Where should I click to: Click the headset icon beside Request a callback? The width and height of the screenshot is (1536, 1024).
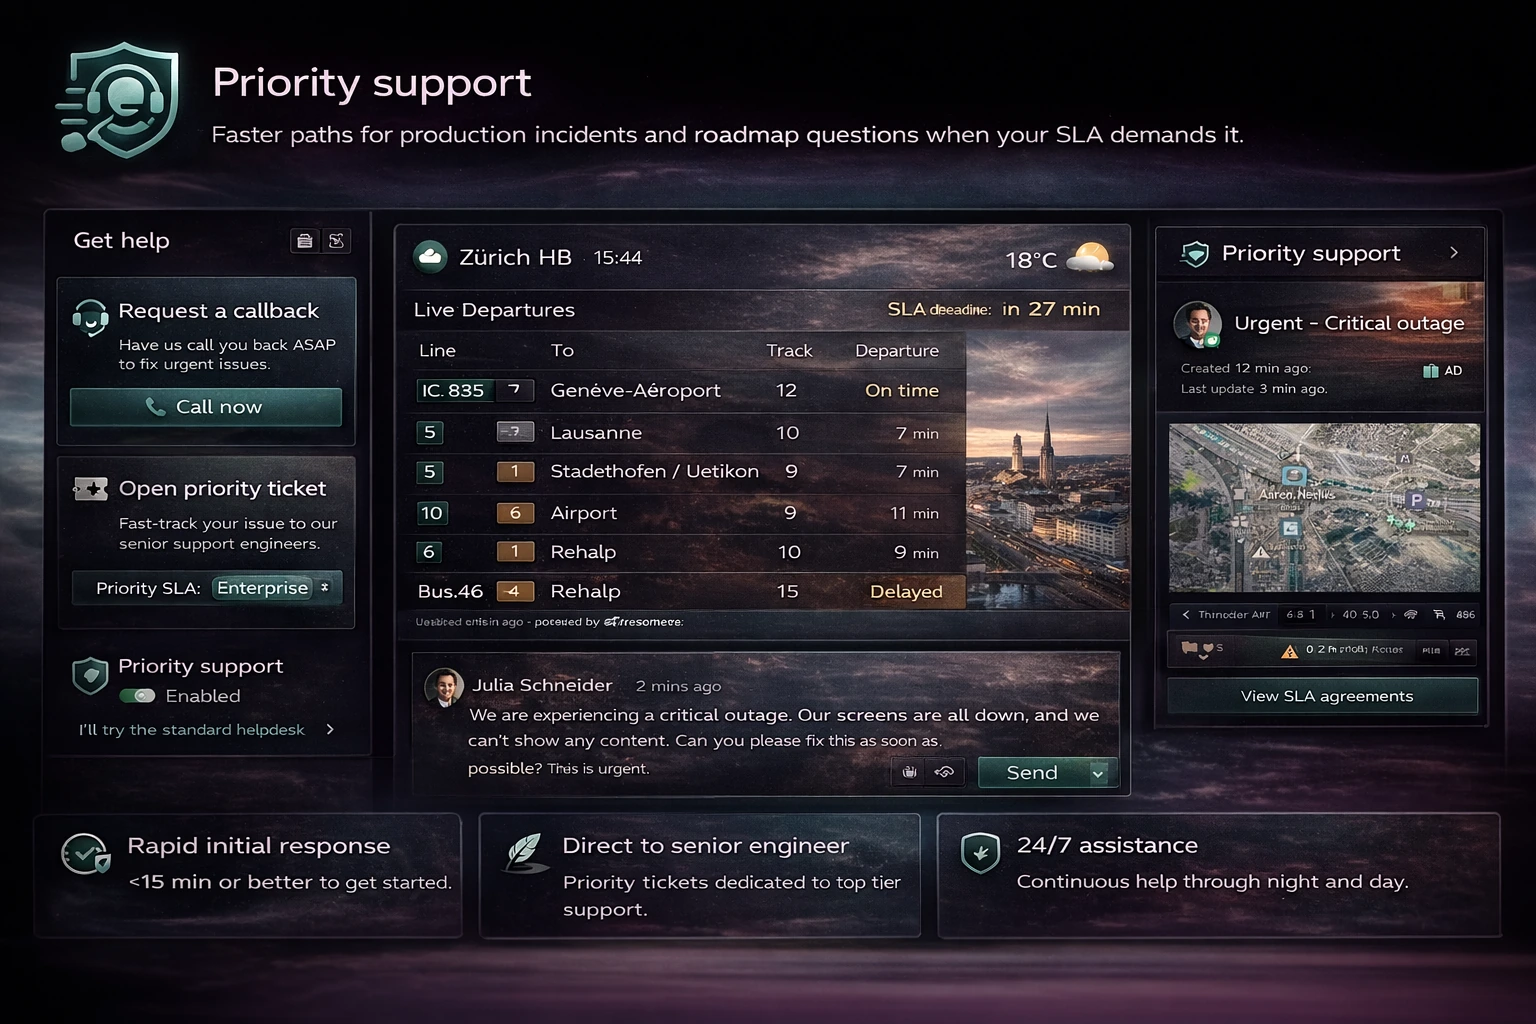pyautogui.click(x=91, y=318)
